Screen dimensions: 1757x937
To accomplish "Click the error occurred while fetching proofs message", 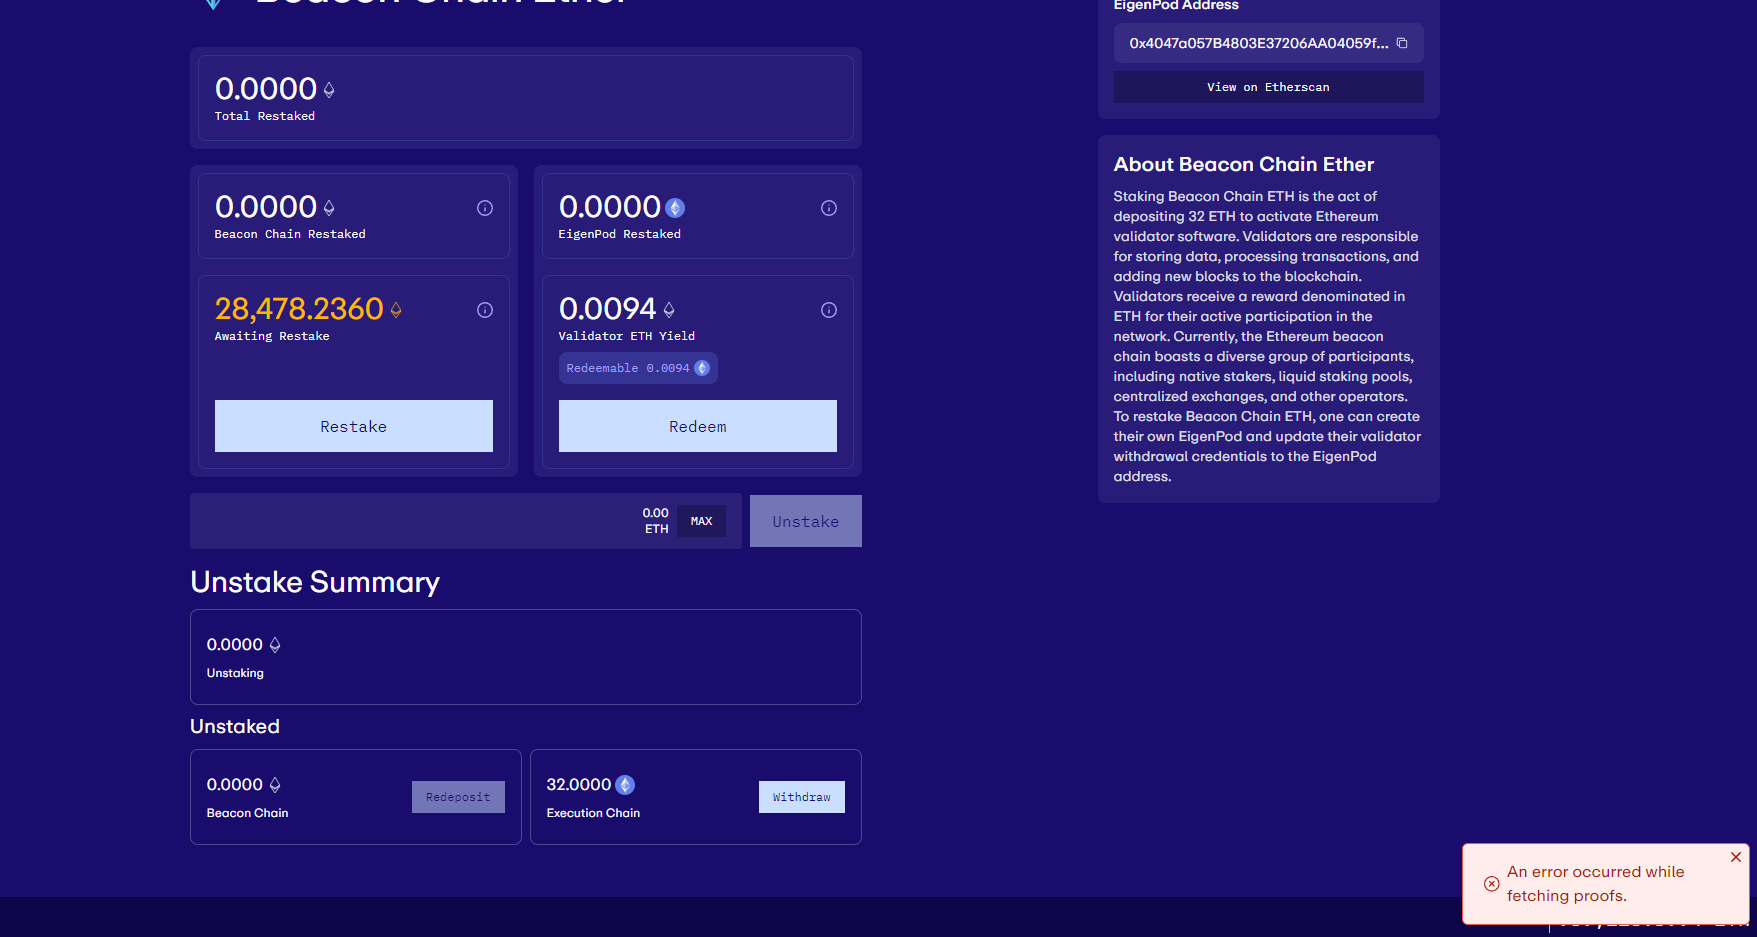I will pos(1596,884).
